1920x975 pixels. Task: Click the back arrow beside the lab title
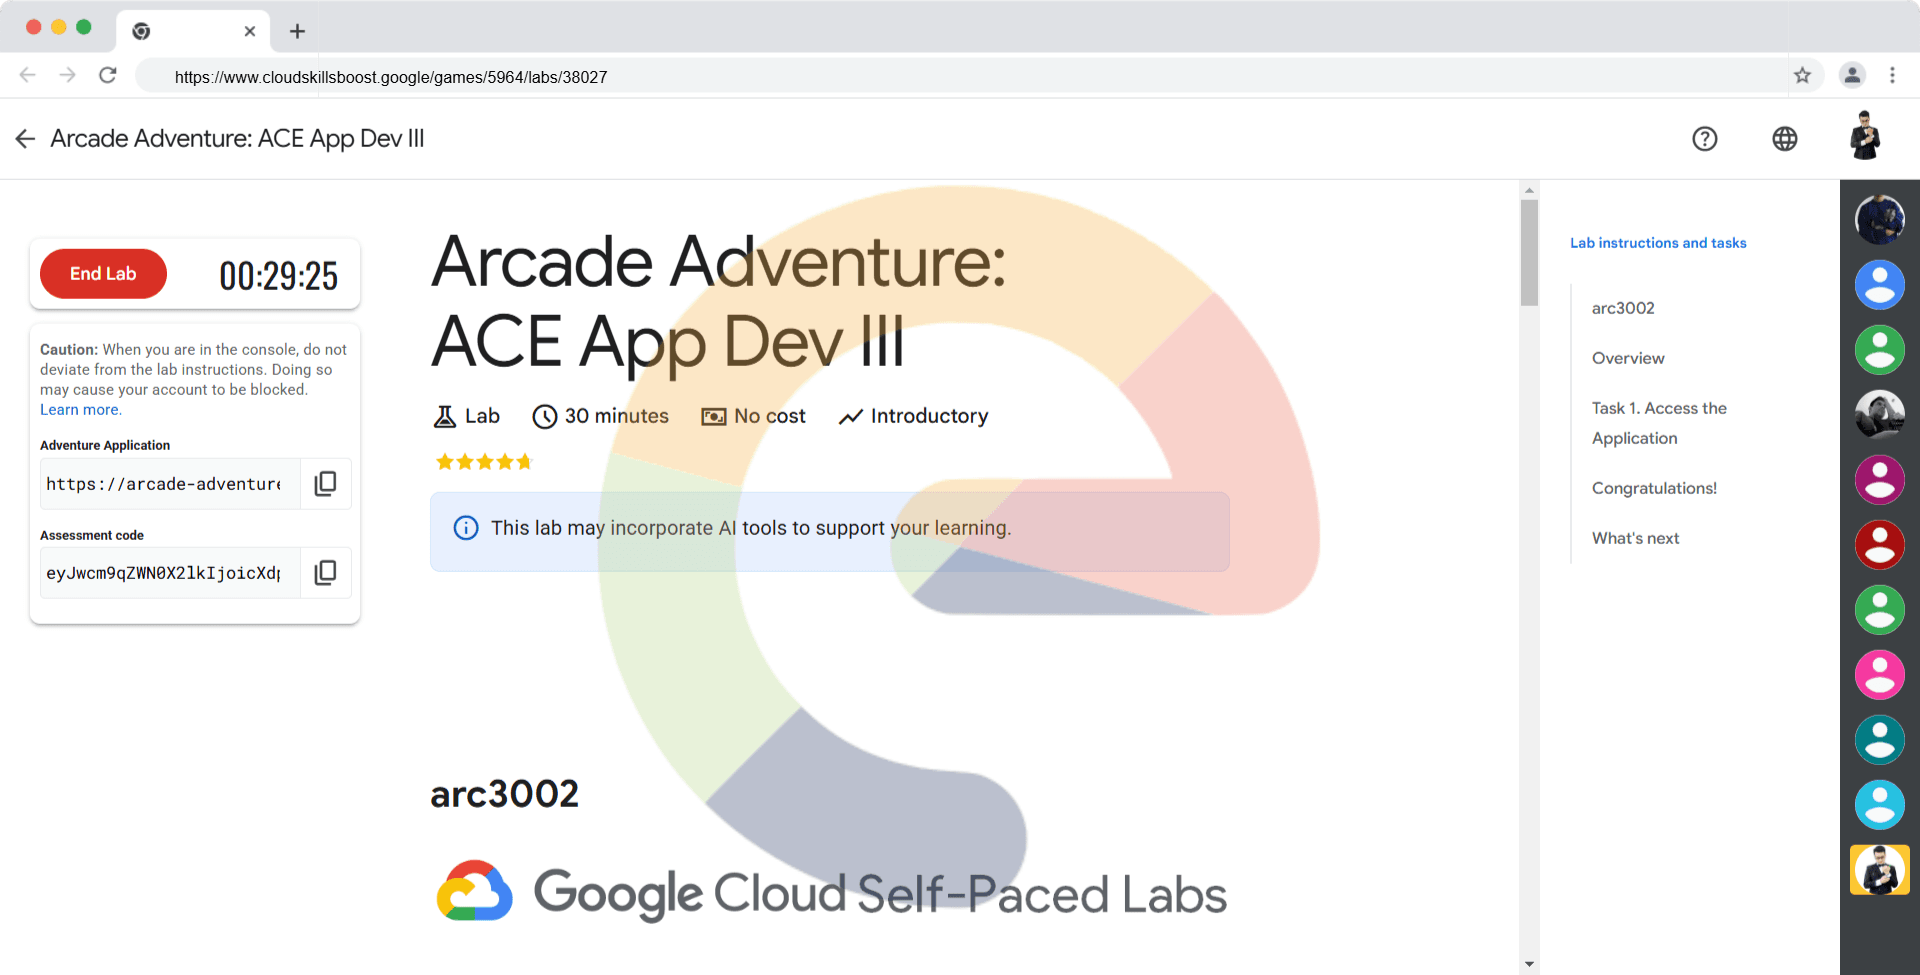click(25, 139)
